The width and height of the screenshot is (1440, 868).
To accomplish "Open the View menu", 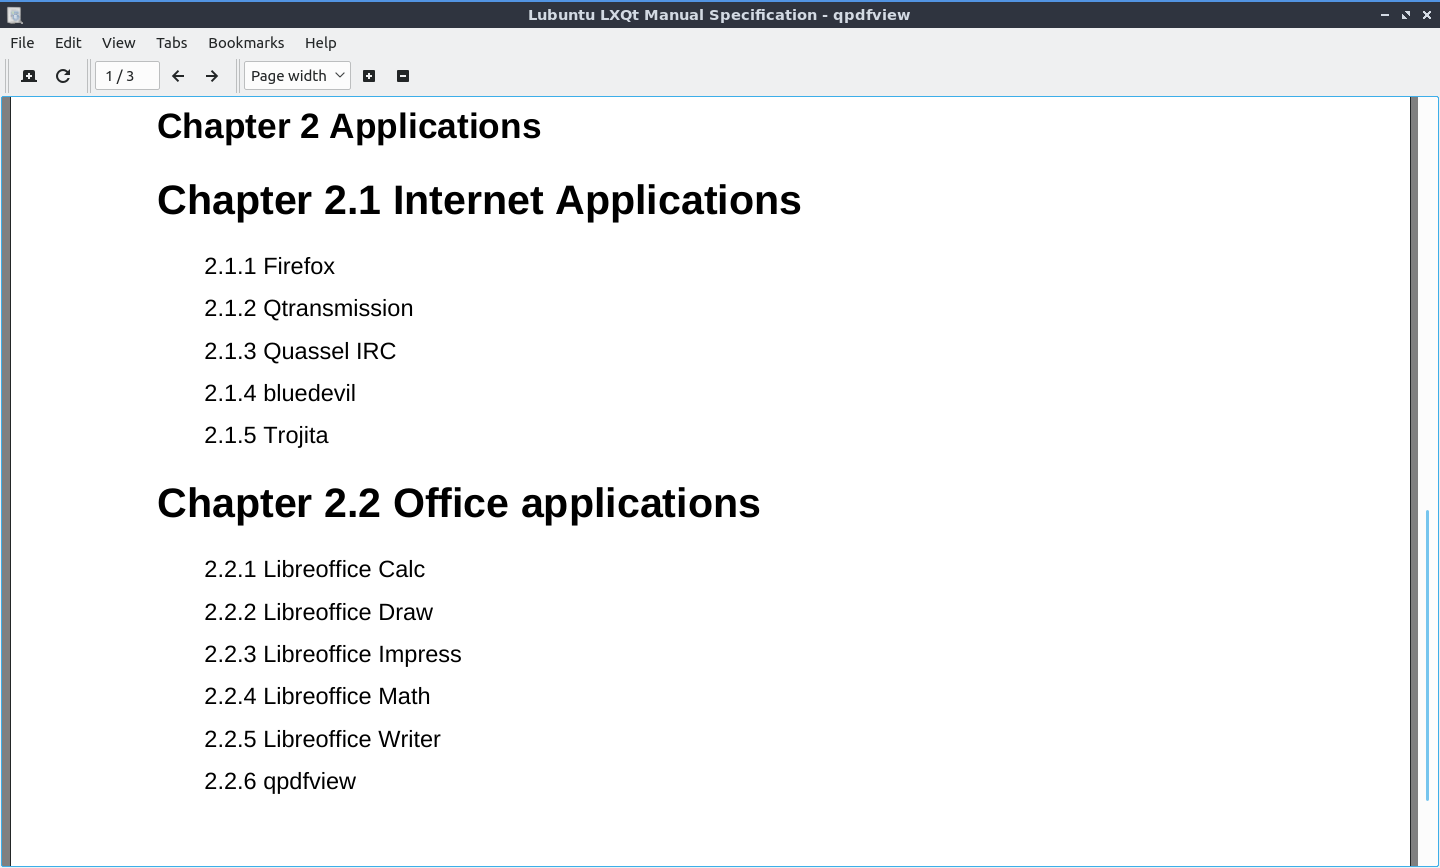I will tap(118, 43).
